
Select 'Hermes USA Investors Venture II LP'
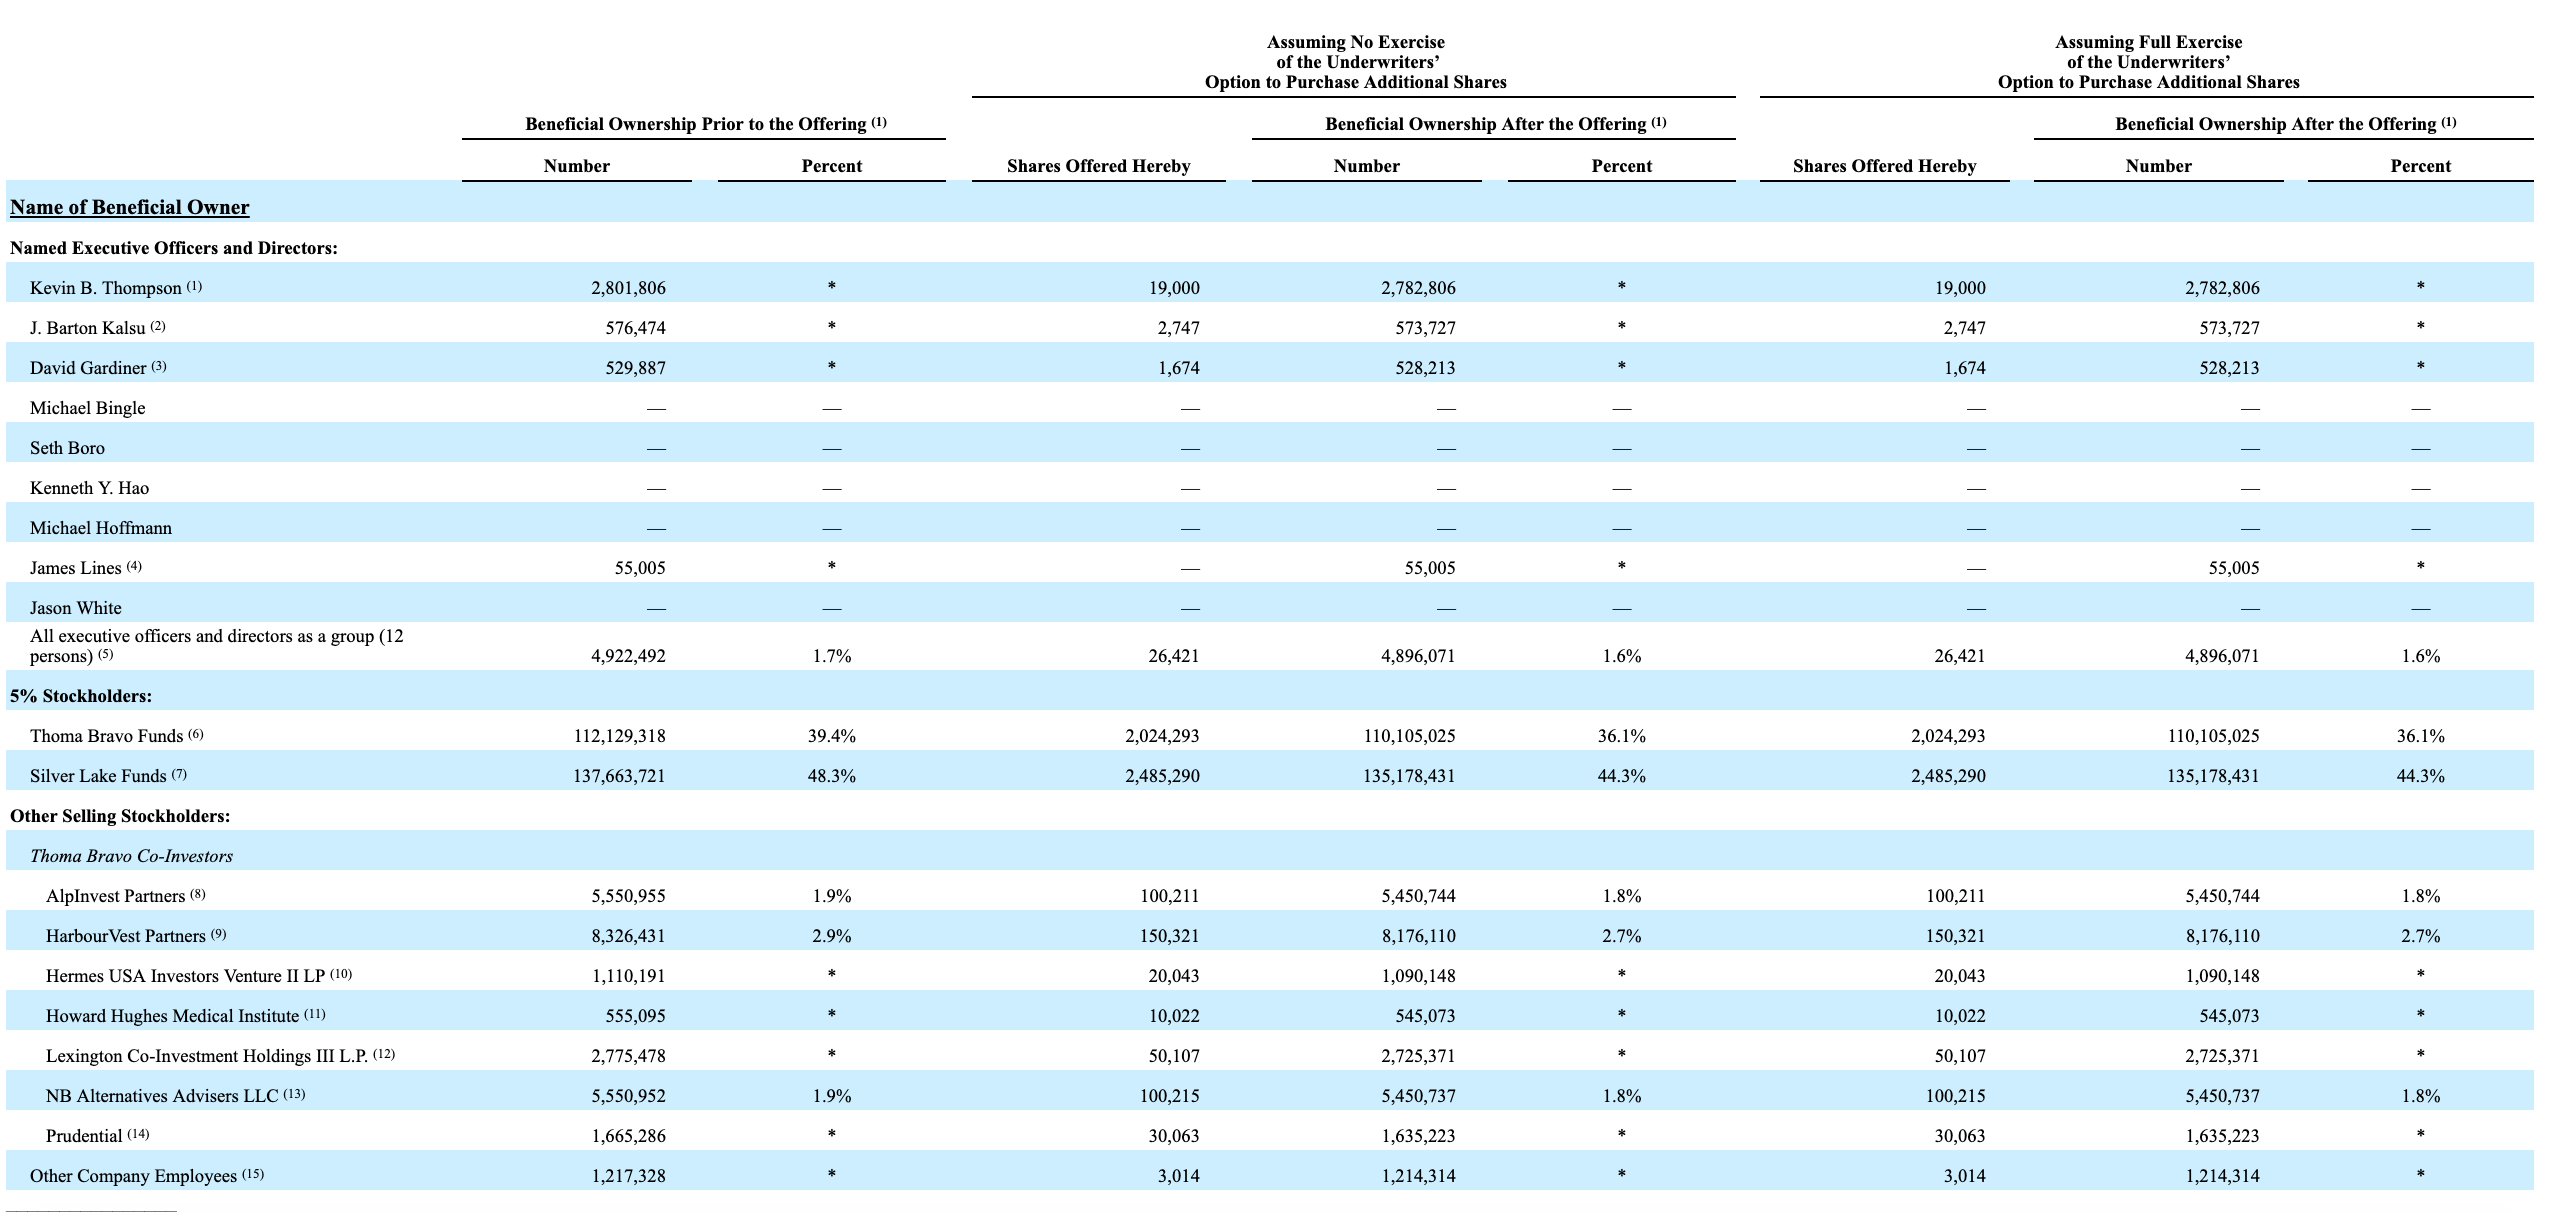pyautogui.click(x=186, y=976)
